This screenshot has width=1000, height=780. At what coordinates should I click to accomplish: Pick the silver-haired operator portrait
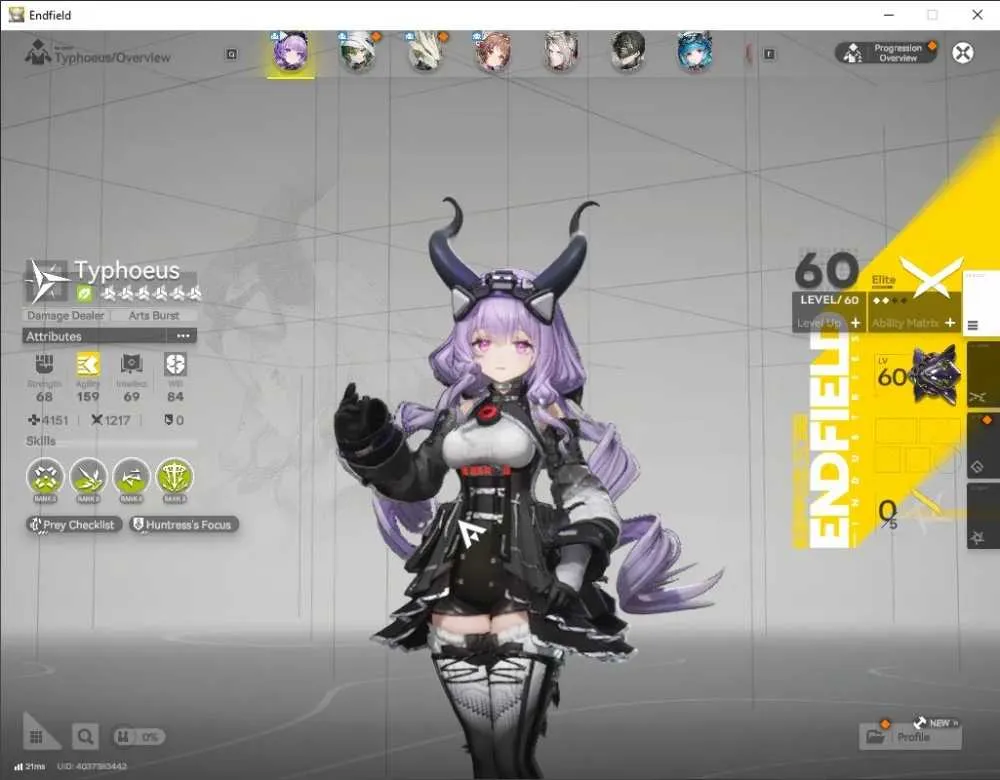point(561,51)
